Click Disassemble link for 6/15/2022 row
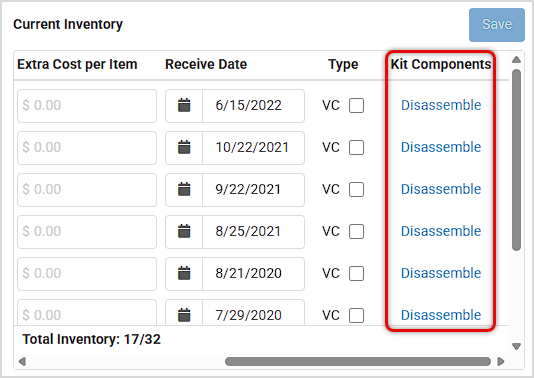The height and width of the screenshot is (378, 534). click(x=441, y=105)
